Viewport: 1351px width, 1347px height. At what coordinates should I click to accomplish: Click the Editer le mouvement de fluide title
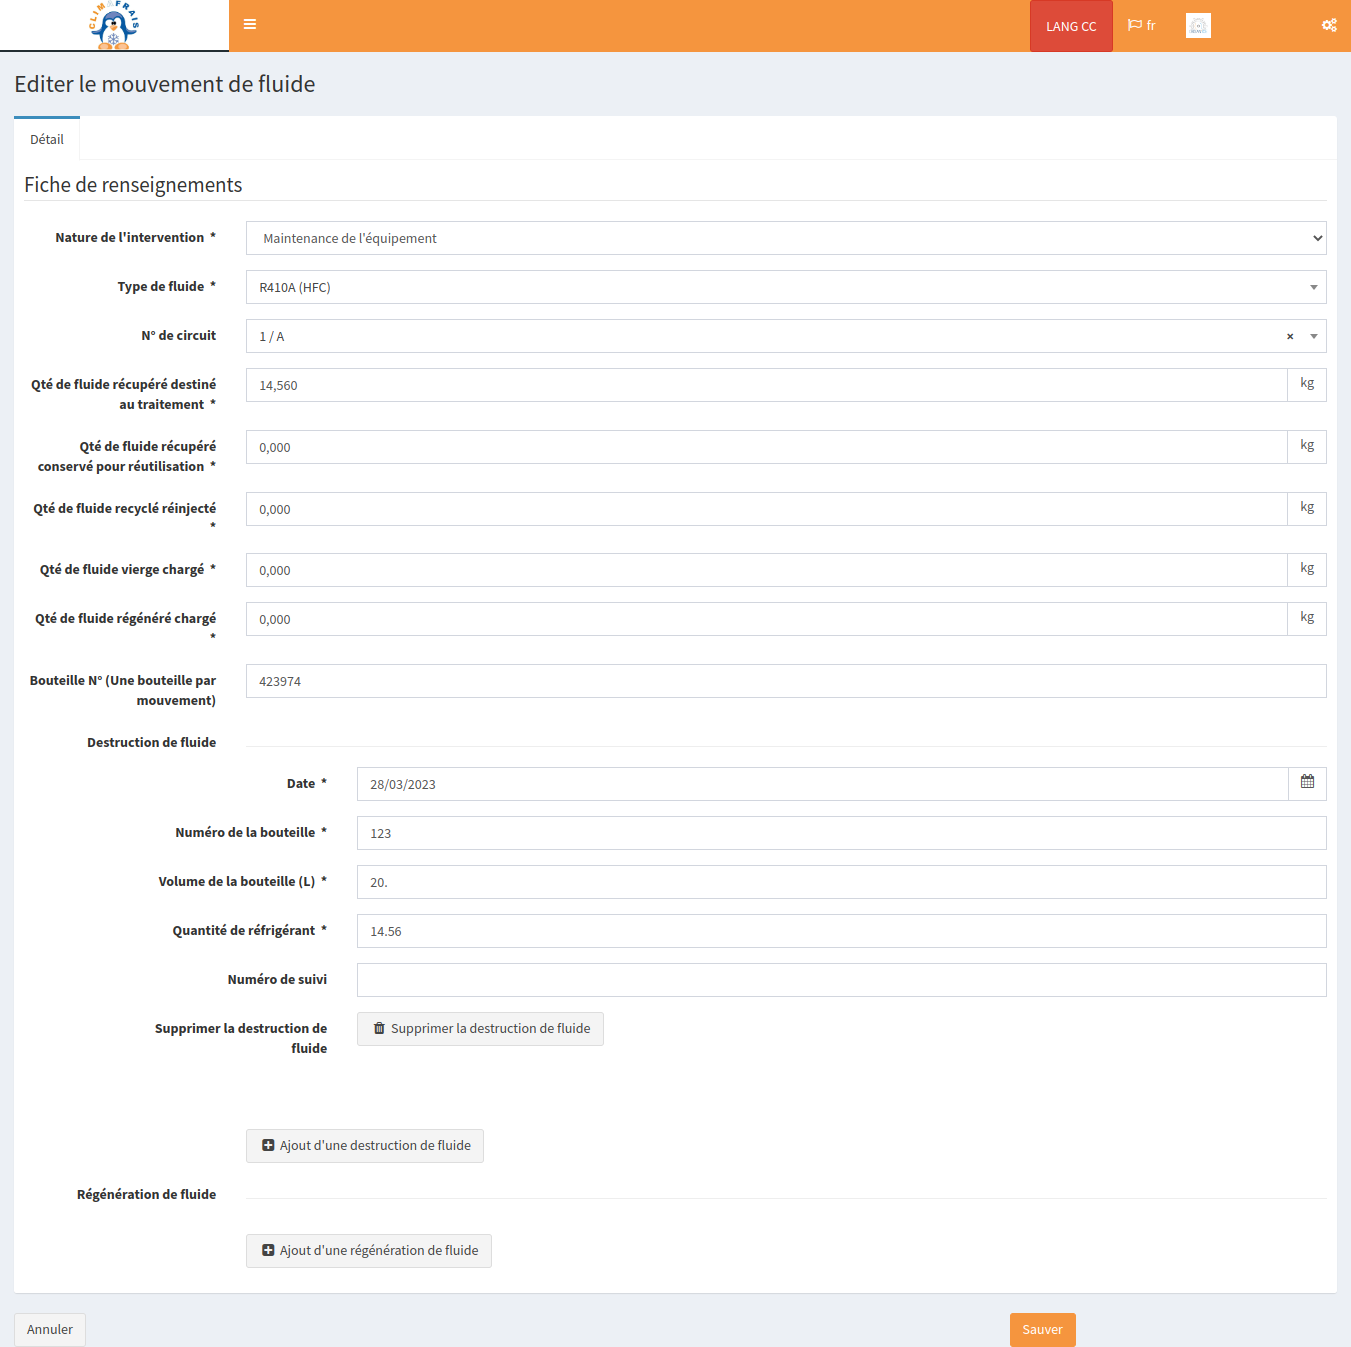[165, 84]
